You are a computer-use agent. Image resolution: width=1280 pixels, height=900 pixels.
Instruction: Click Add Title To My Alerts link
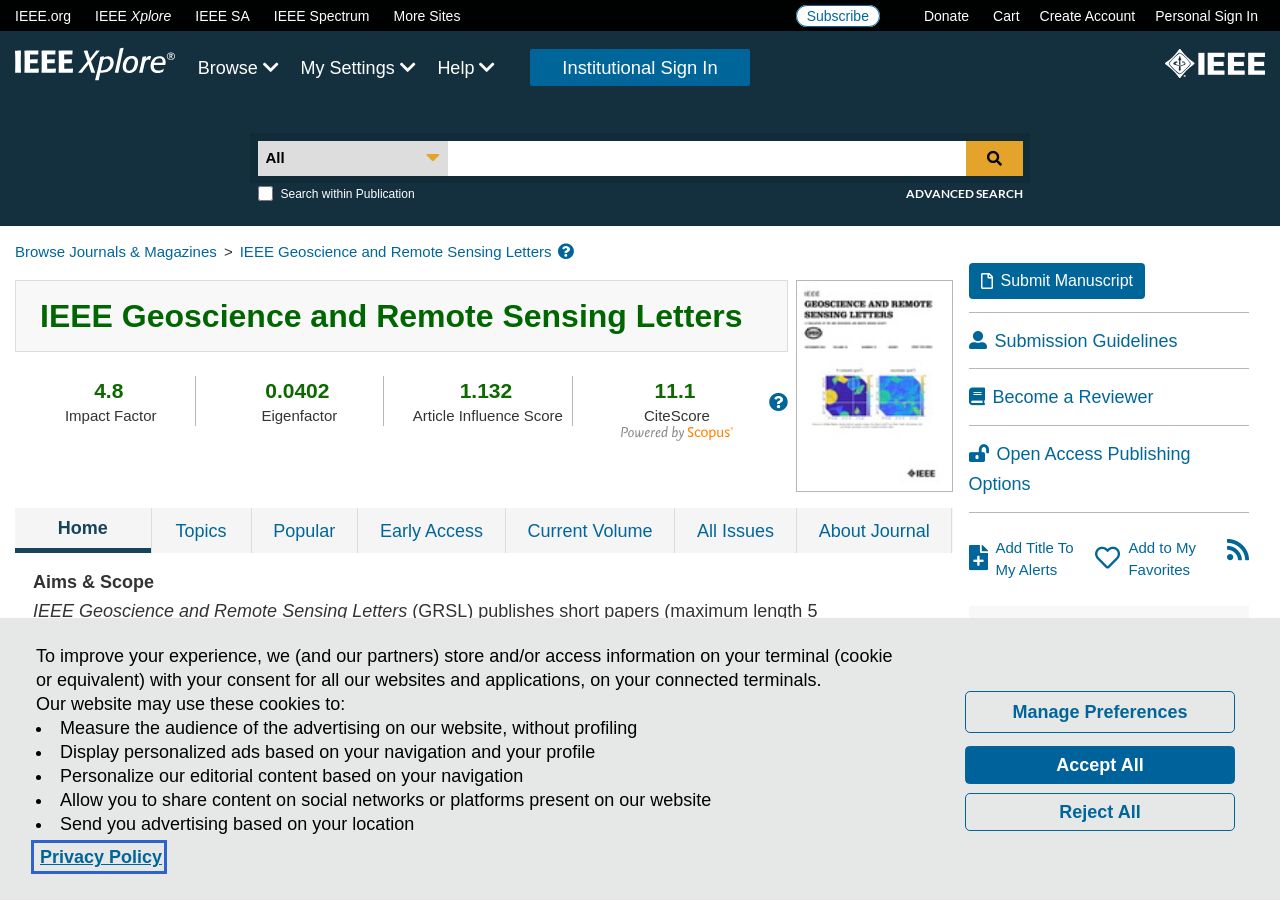[1034, 559]
